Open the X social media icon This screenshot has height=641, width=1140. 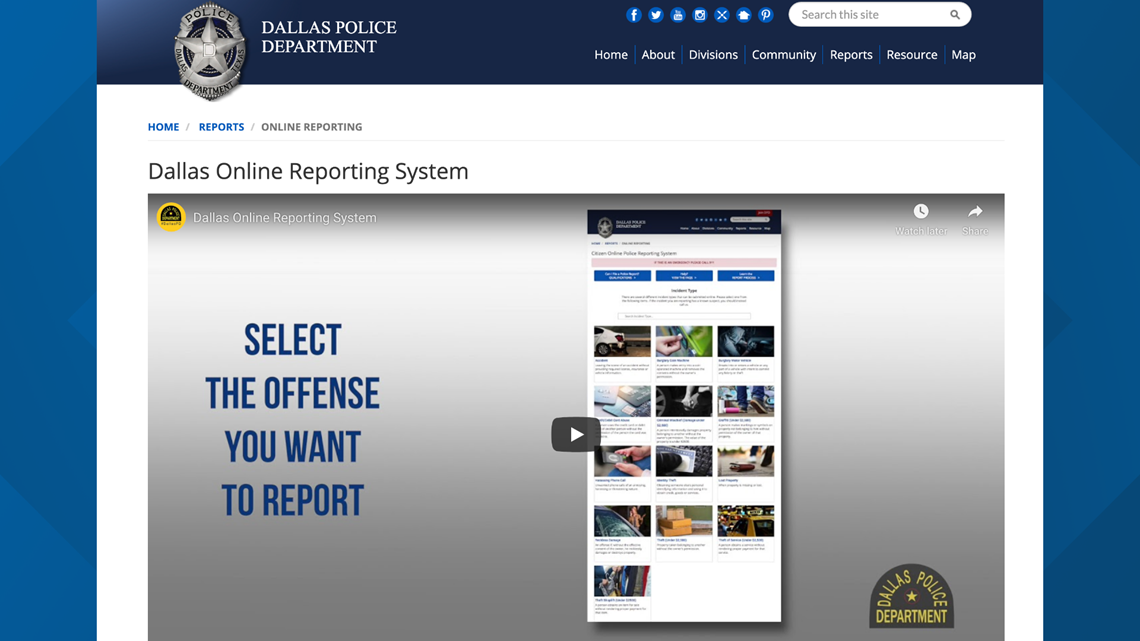721,14
